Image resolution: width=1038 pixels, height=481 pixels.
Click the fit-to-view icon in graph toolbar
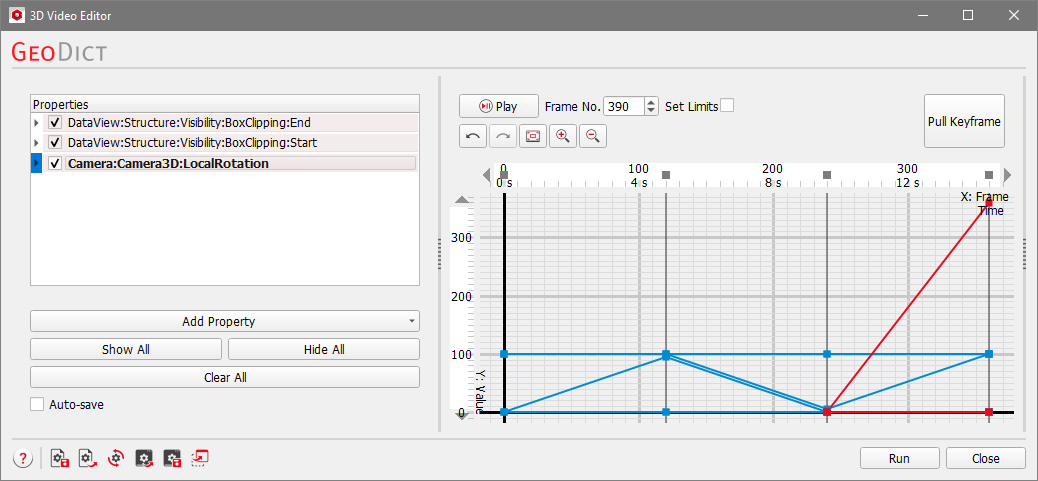533,136
